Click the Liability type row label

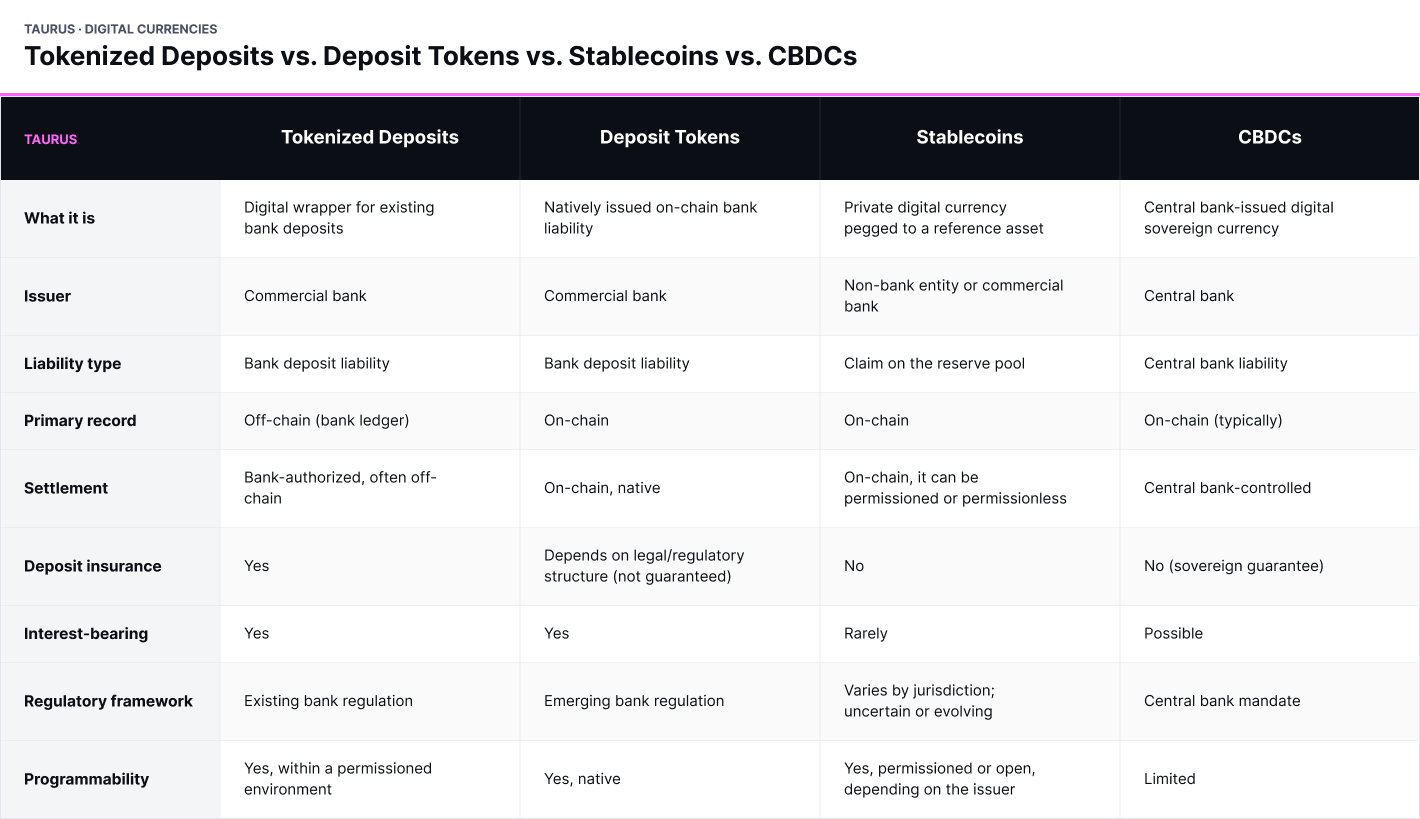click(x=72, y=364)
